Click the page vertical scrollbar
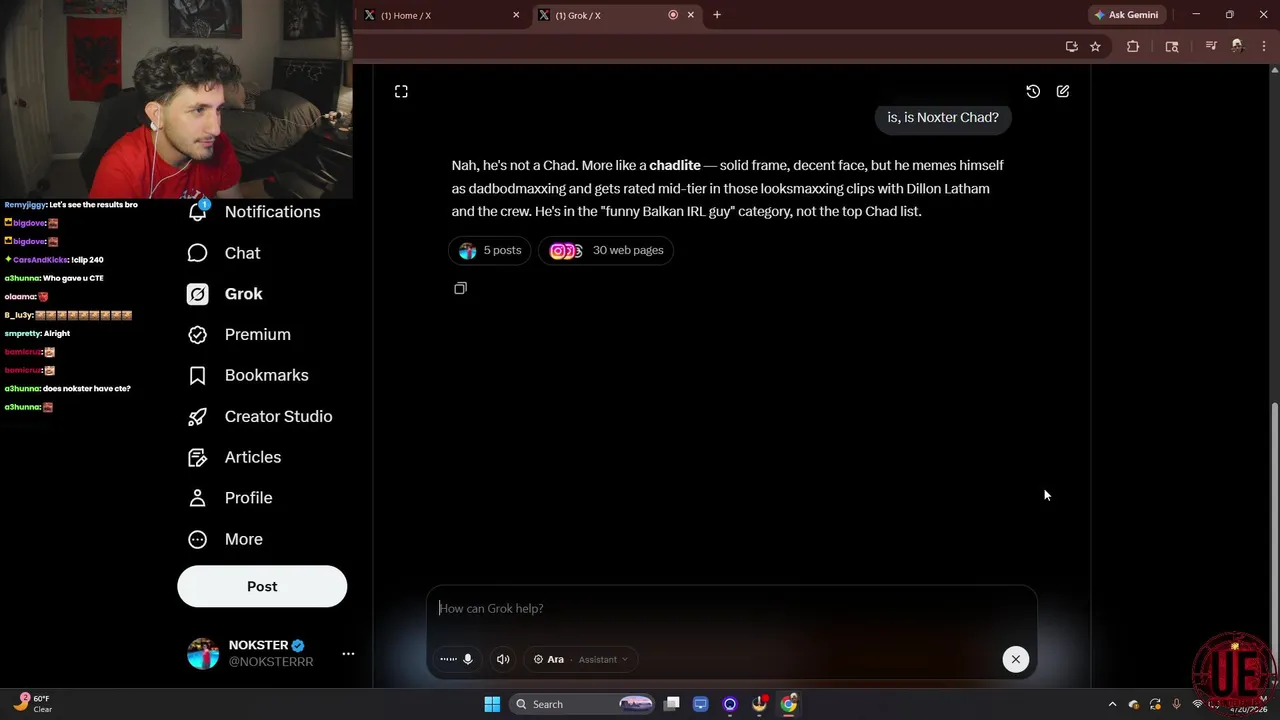 [x=1274, y=540]
